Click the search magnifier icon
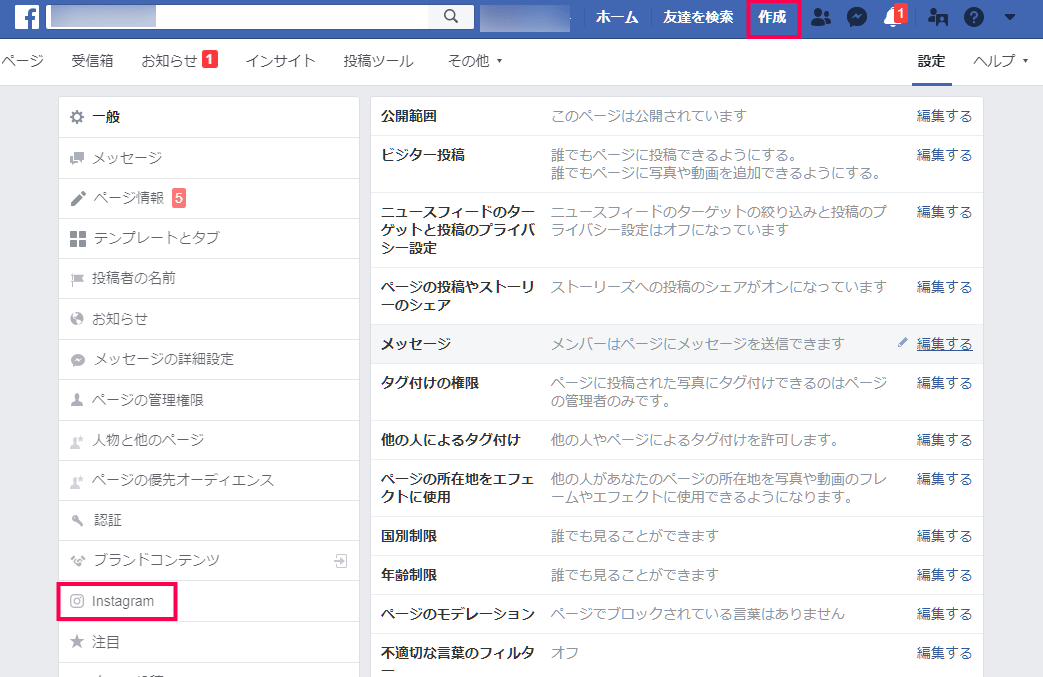 [x=450, y=17]
